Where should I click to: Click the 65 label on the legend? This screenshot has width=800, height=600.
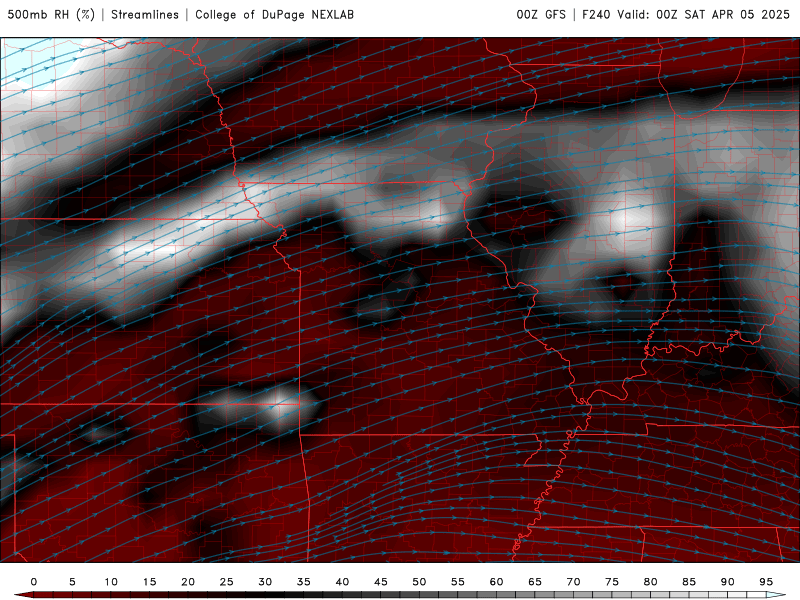point(535,582)
